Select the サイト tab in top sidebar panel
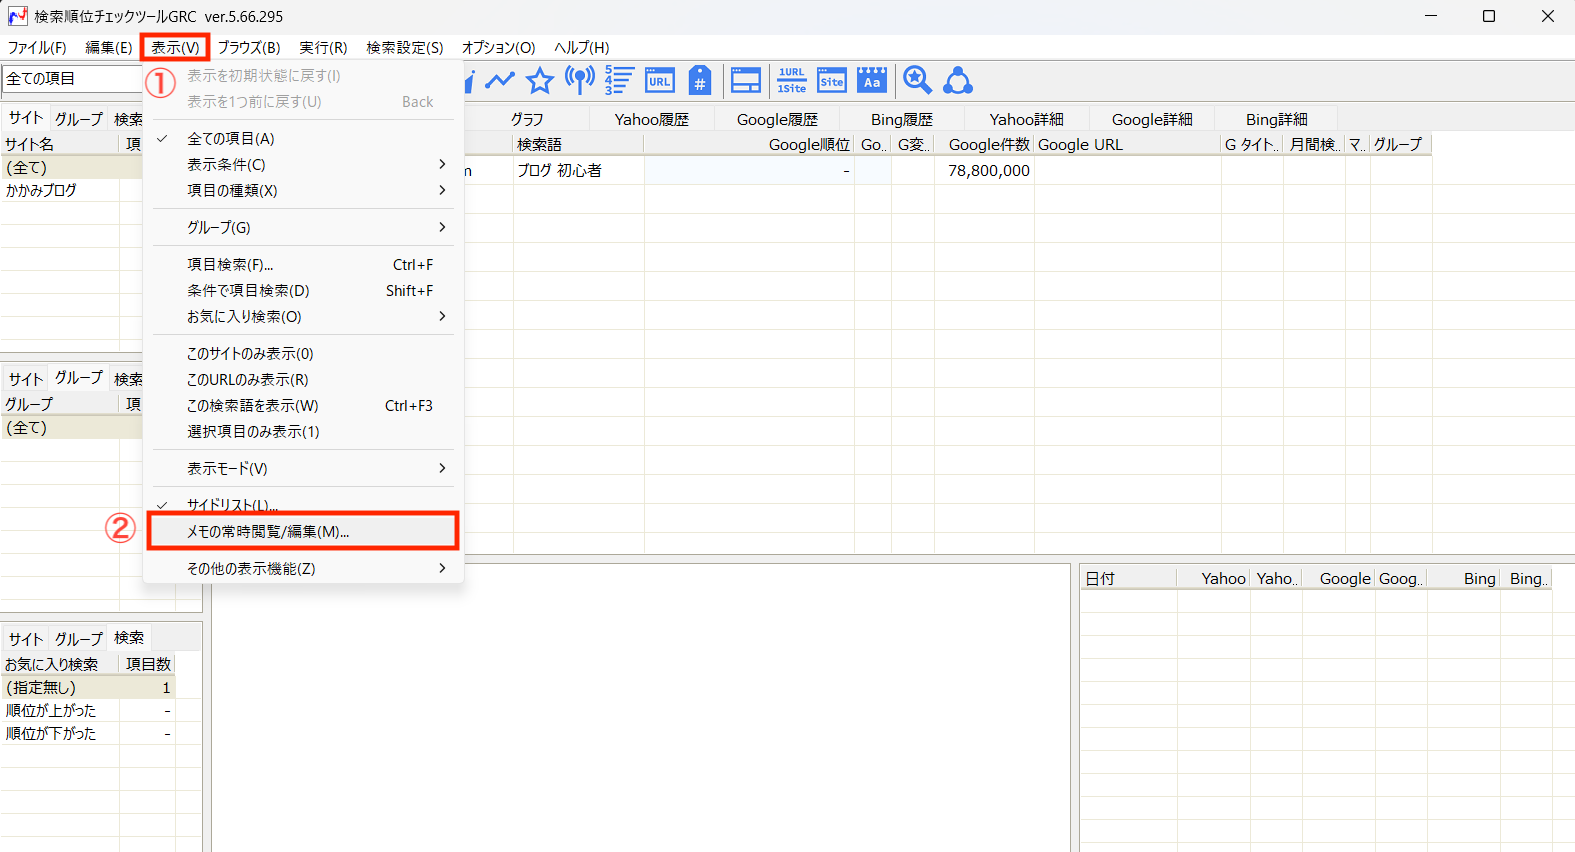Screen dimensions: 1575x852 [26, 118]
